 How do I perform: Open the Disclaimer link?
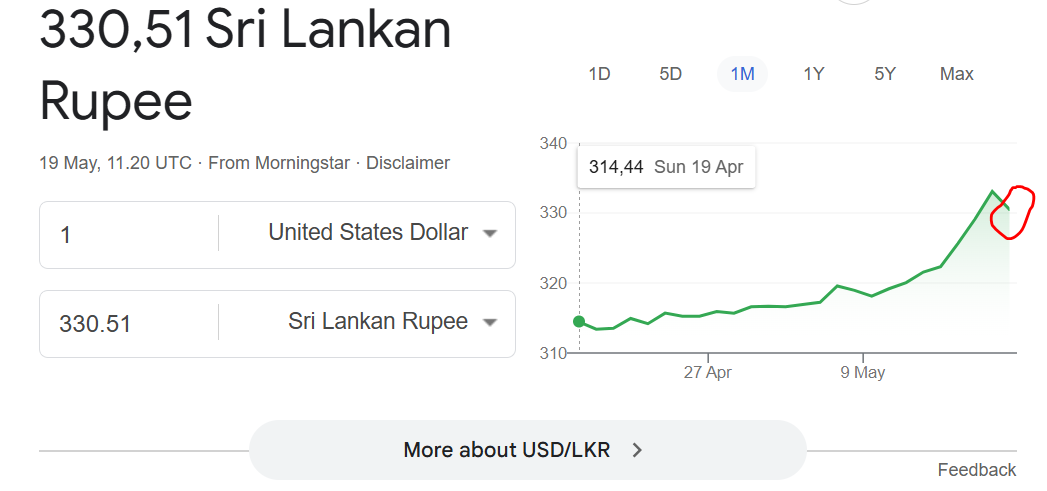(408, 162)
